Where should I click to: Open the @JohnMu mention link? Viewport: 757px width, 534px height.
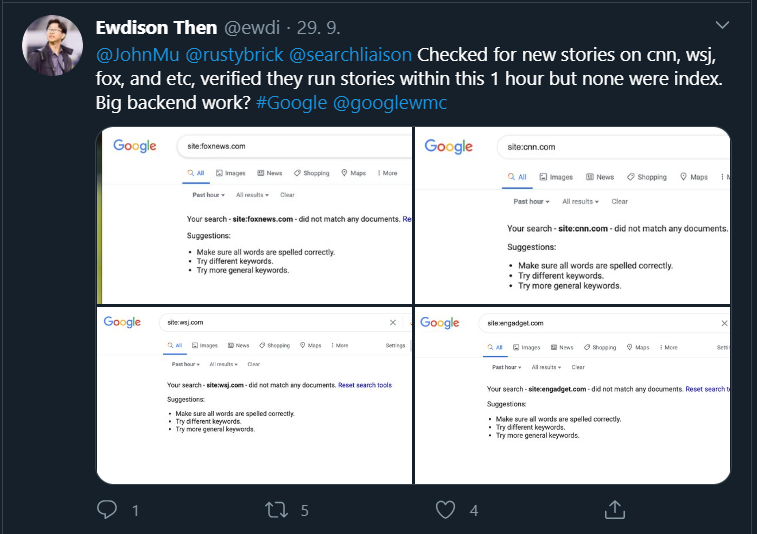[138, 55]
